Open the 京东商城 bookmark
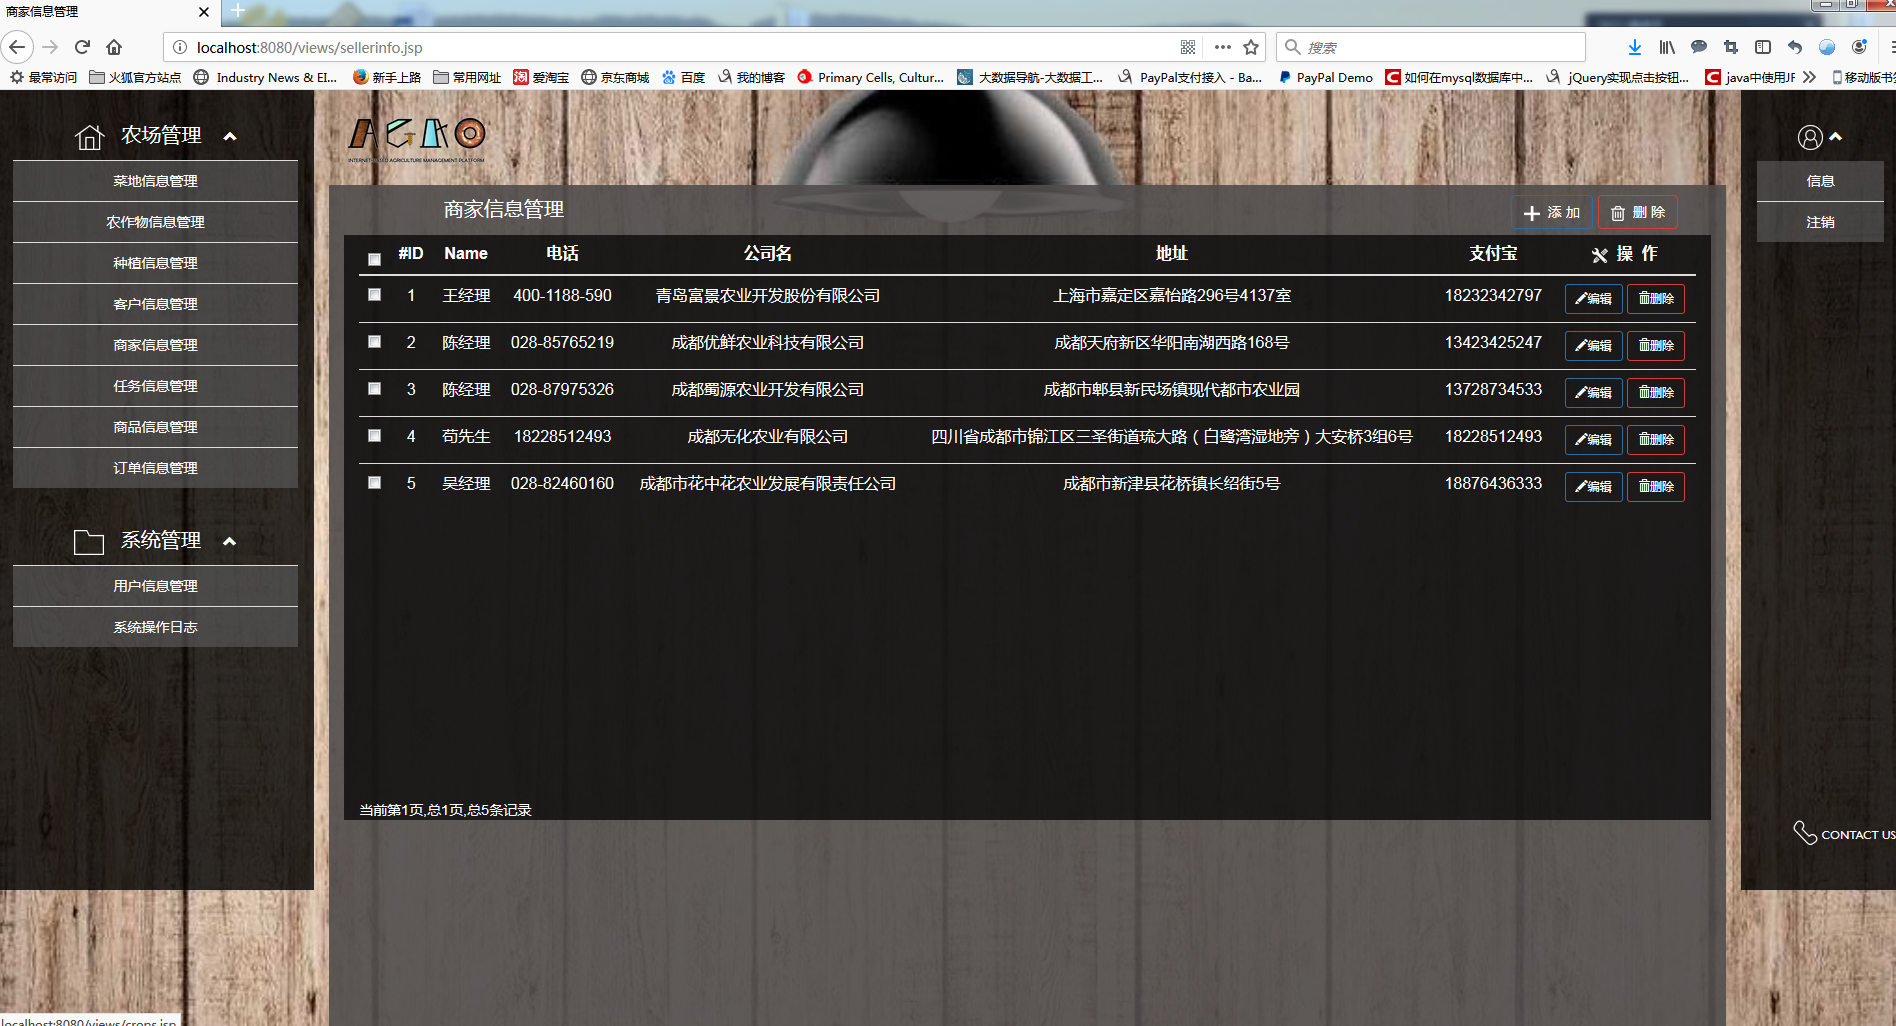The height and width of the screenshot is (1026, 1896). 615,77
